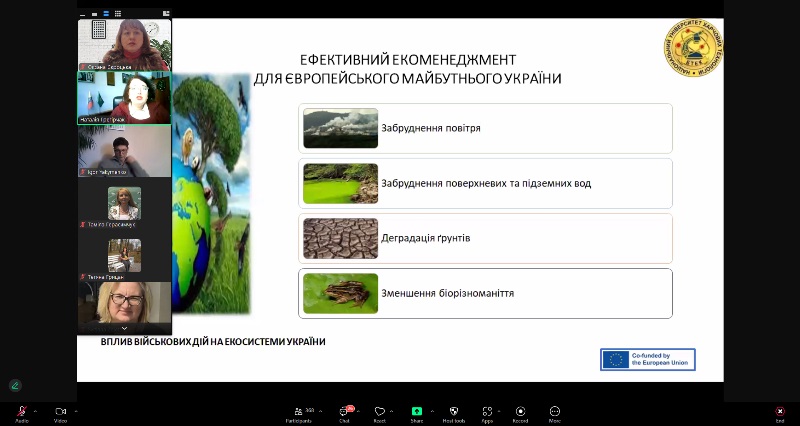This screenshot has width=800, height=426.
Task: Open React heart icon
Action: point(379,411)
